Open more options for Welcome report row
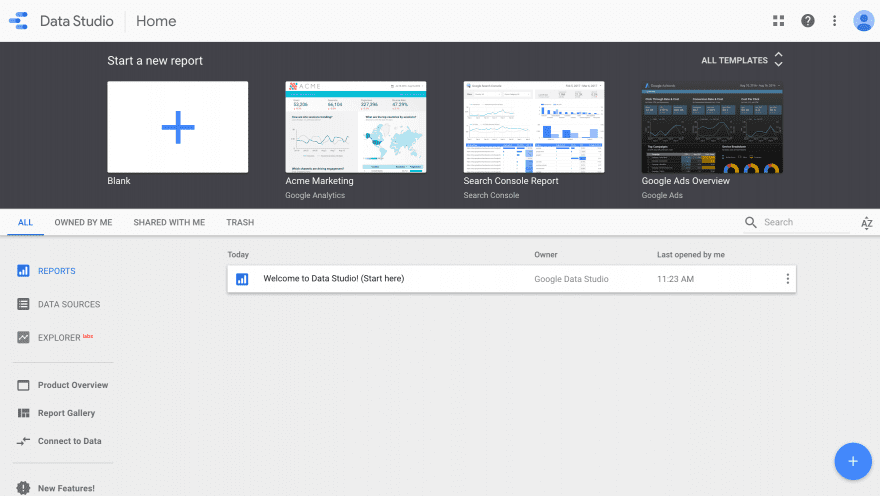This screenshot has height=496, width=880. click(x=787, y=279)
